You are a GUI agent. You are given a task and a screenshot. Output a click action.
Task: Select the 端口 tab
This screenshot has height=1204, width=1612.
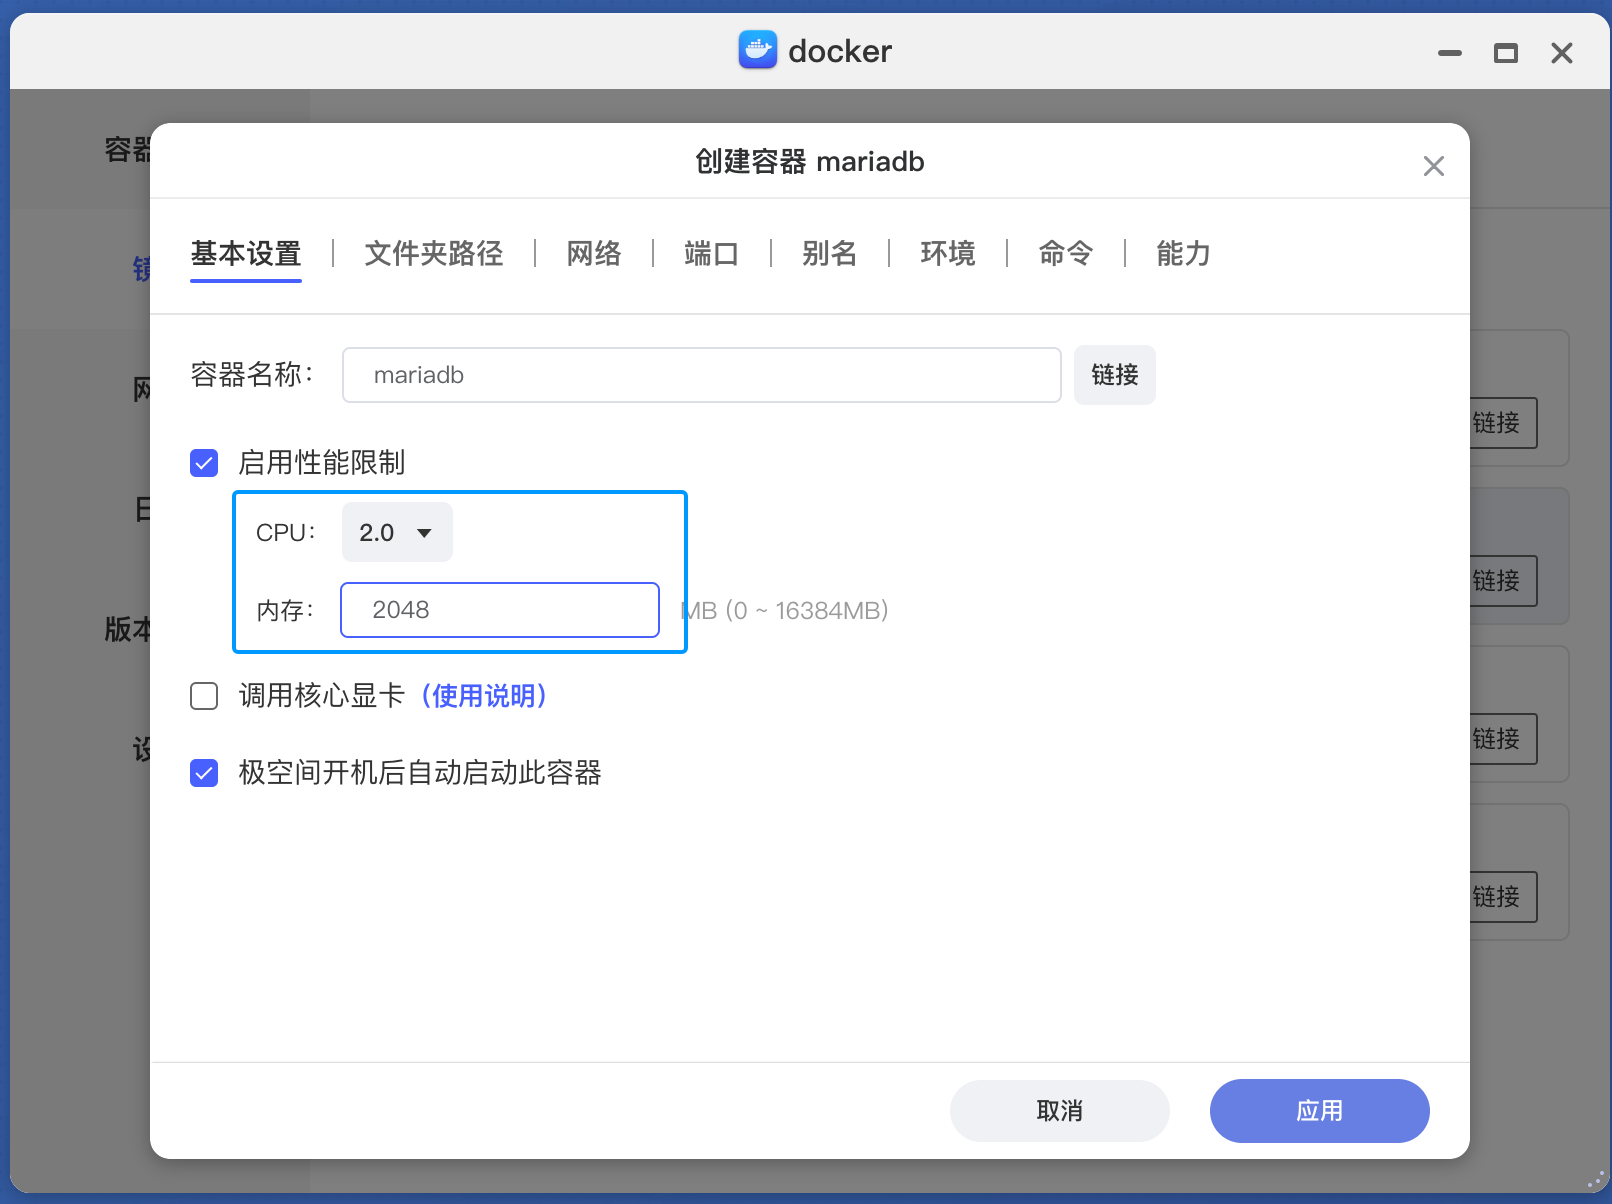pyautogui.click(x=712, y=254)
